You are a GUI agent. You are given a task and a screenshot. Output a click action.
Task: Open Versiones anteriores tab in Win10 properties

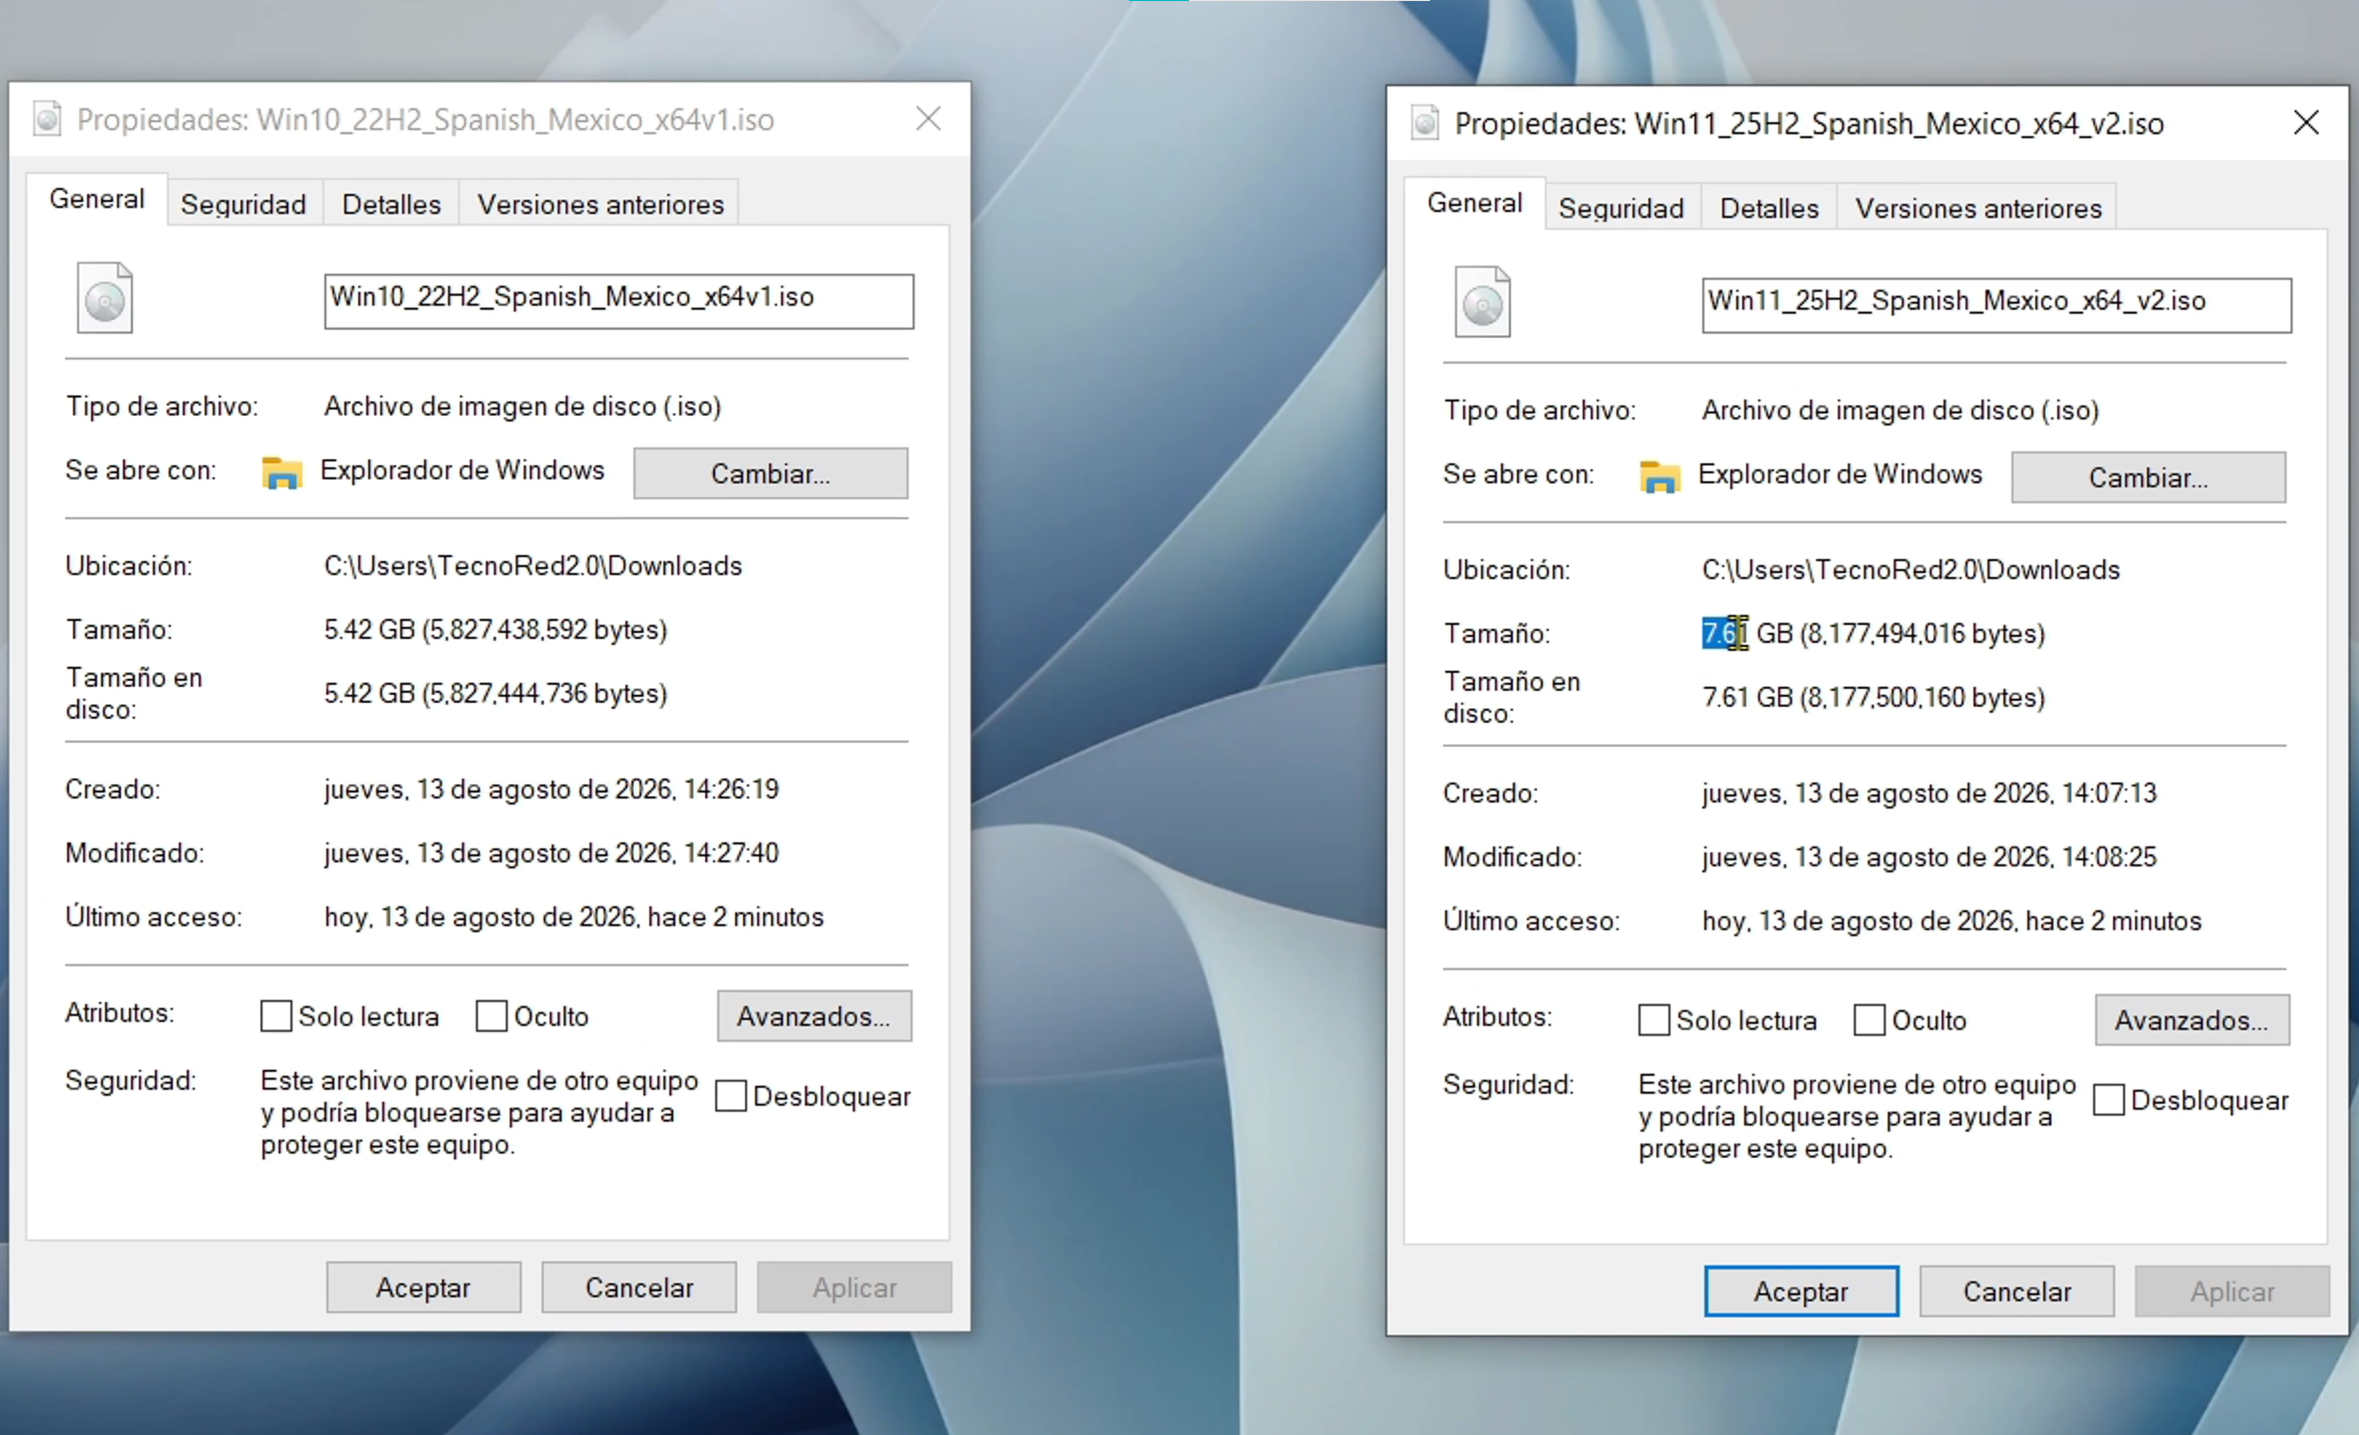coord(600,204)
